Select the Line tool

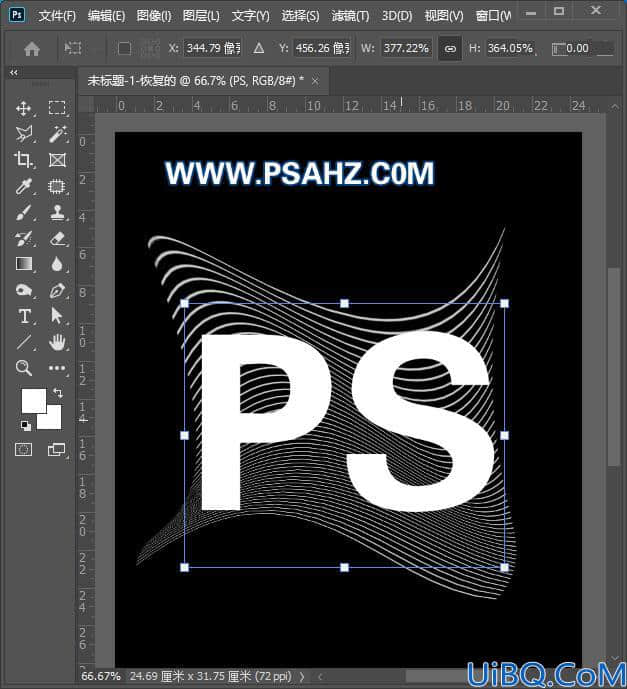coord(24,342)
